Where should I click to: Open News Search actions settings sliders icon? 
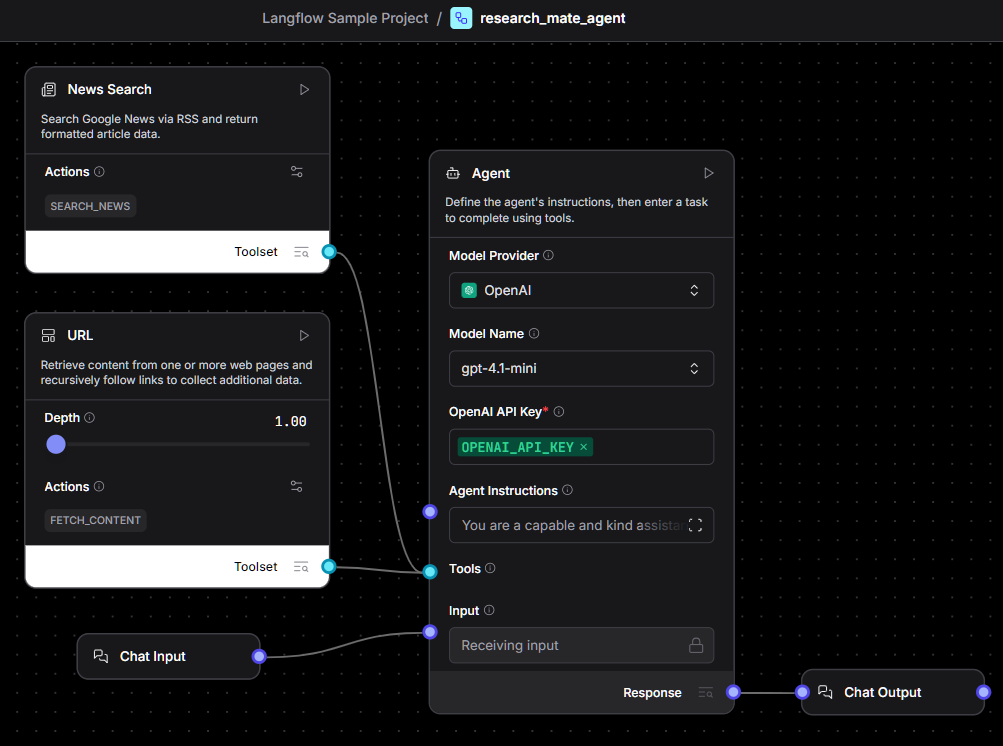click(297, 172)
